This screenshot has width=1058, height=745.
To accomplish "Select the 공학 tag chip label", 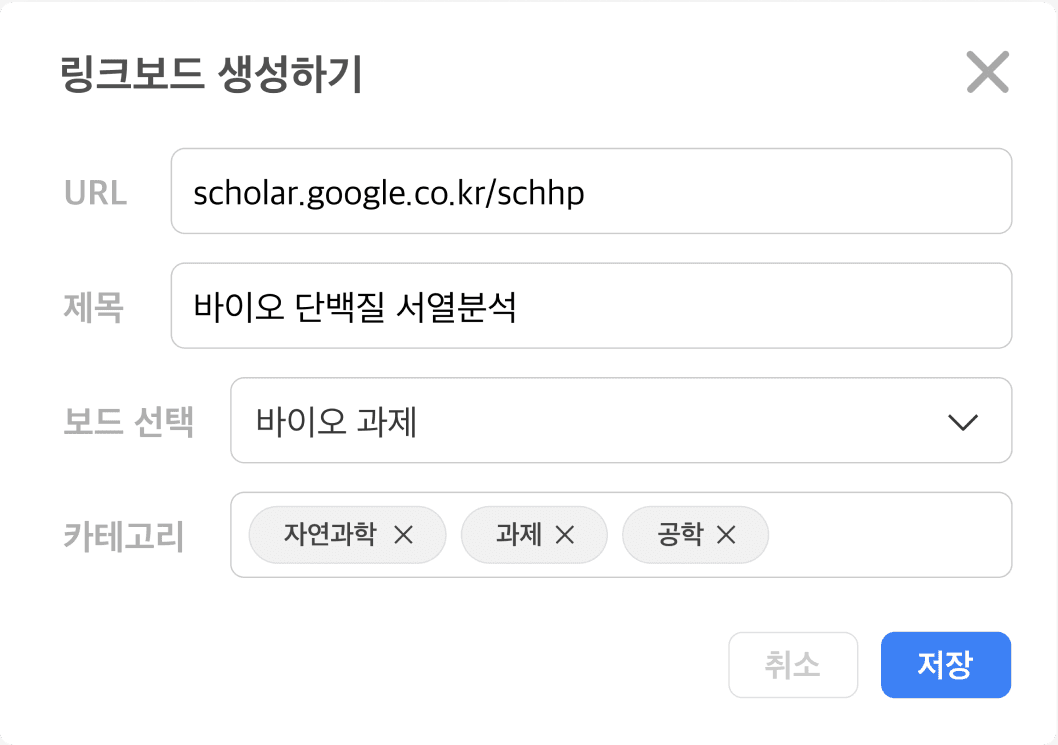I will tap(680, 534).
